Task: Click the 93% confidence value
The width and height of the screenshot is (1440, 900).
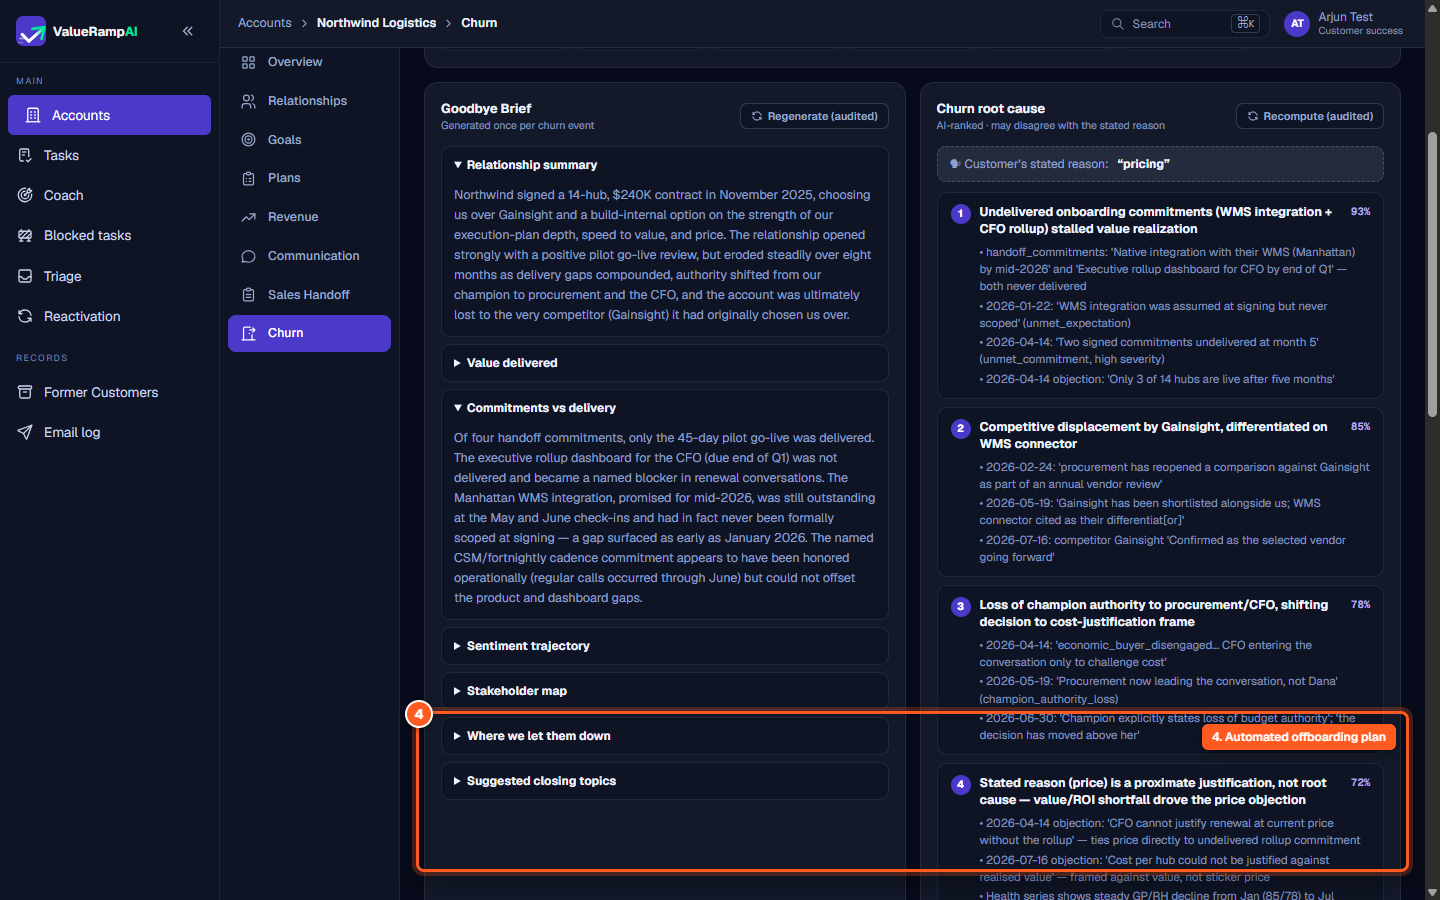Action: pos(1360,212)
